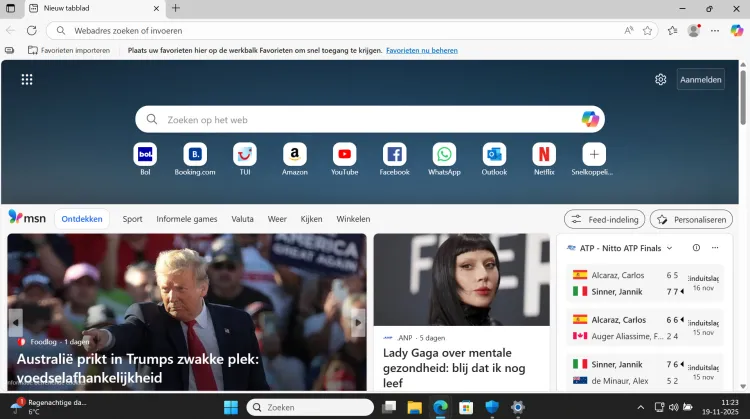750x419 pixels.
Task: Click the Copilot icon in search box
Action: pos(590,119)
